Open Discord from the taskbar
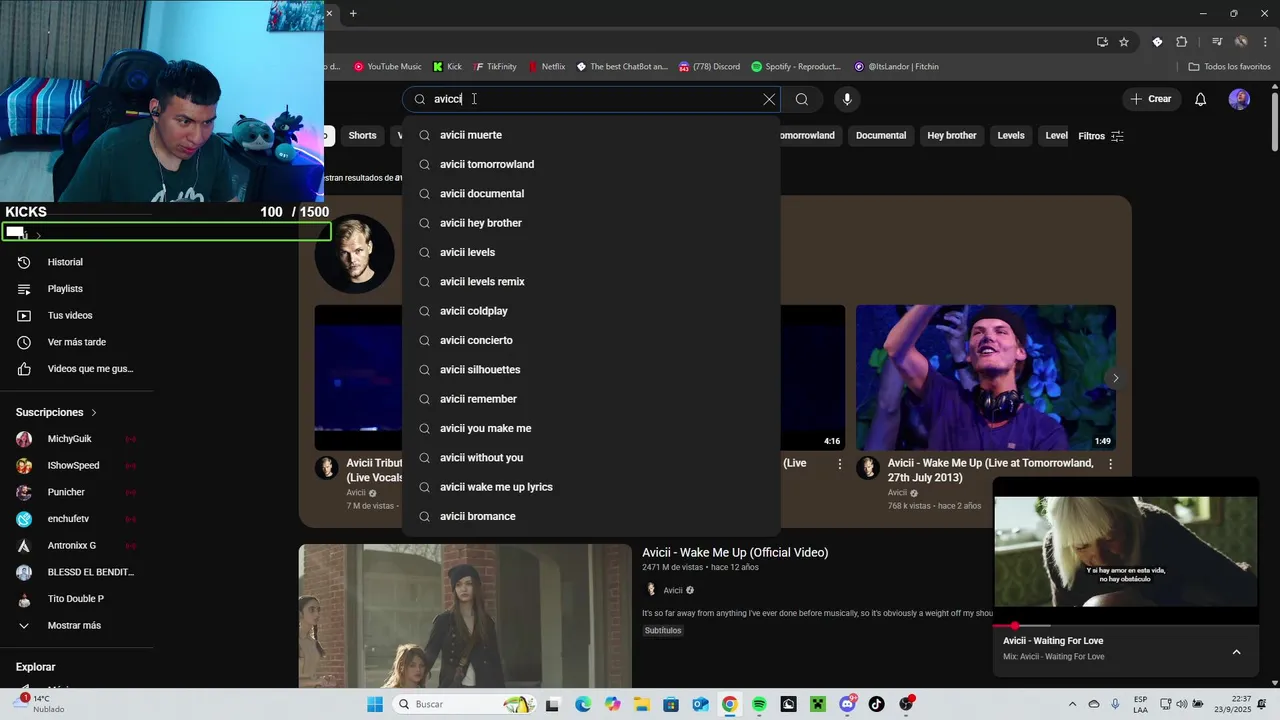1280x720 pixels. [848, 704]
